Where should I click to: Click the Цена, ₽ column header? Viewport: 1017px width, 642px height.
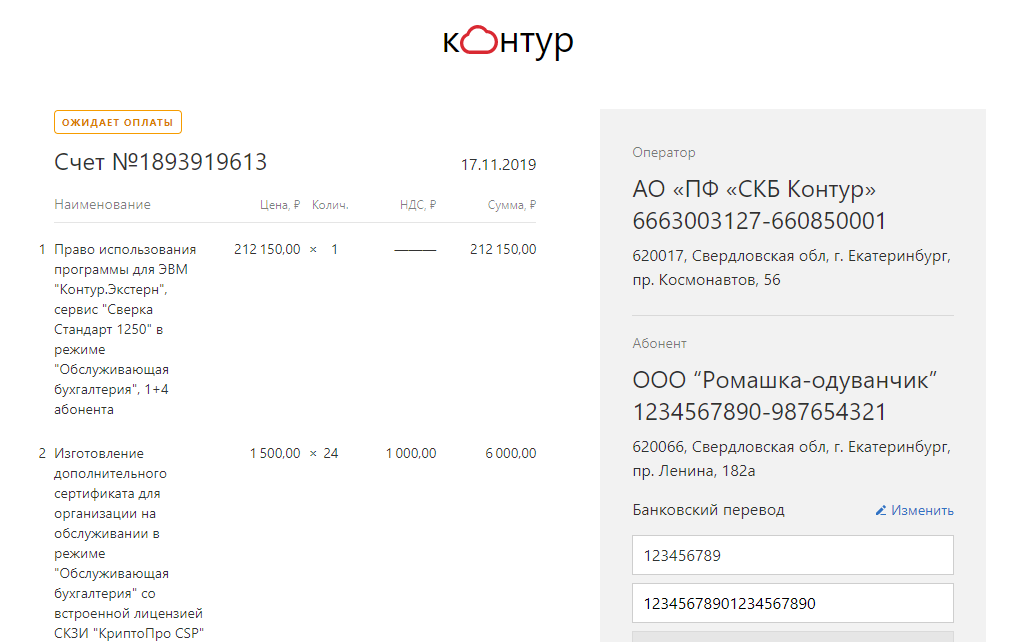[280, 205]
